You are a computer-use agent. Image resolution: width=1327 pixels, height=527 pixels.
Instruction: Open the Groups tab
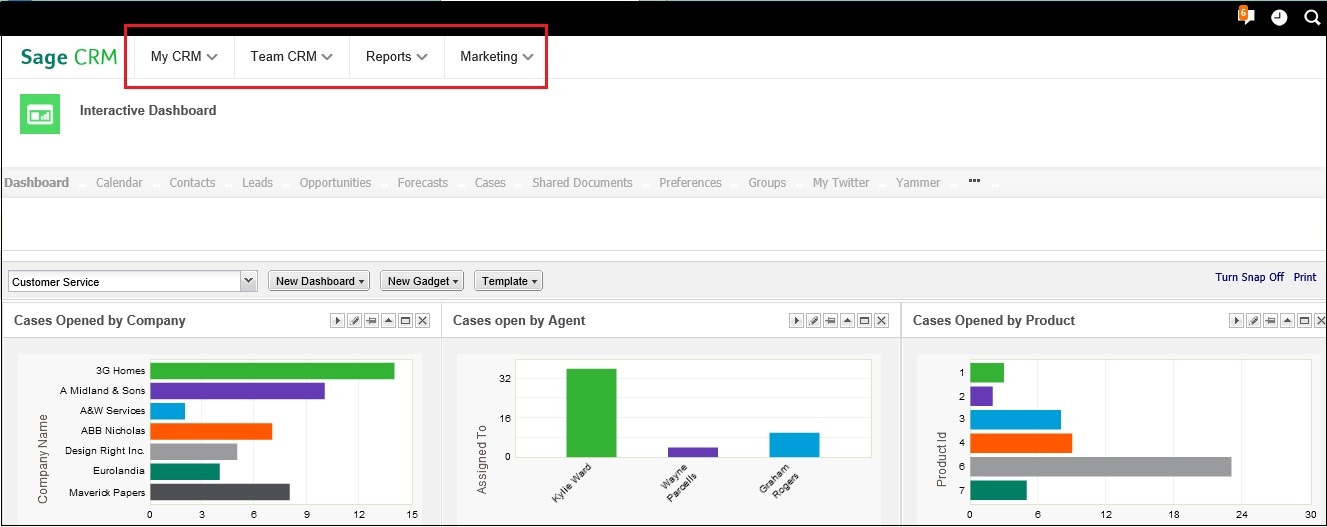pos(767,183)
